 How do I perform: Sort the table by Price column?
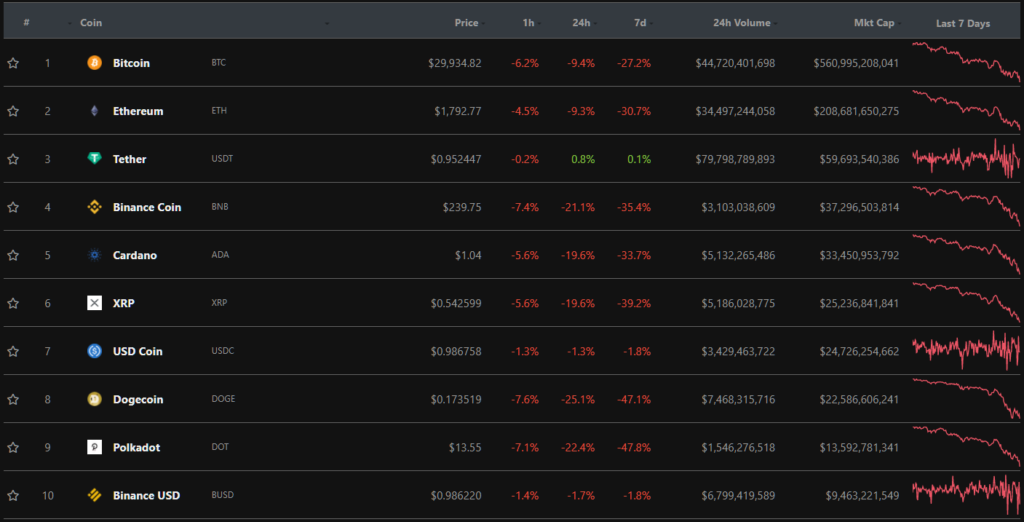[466, 23]
